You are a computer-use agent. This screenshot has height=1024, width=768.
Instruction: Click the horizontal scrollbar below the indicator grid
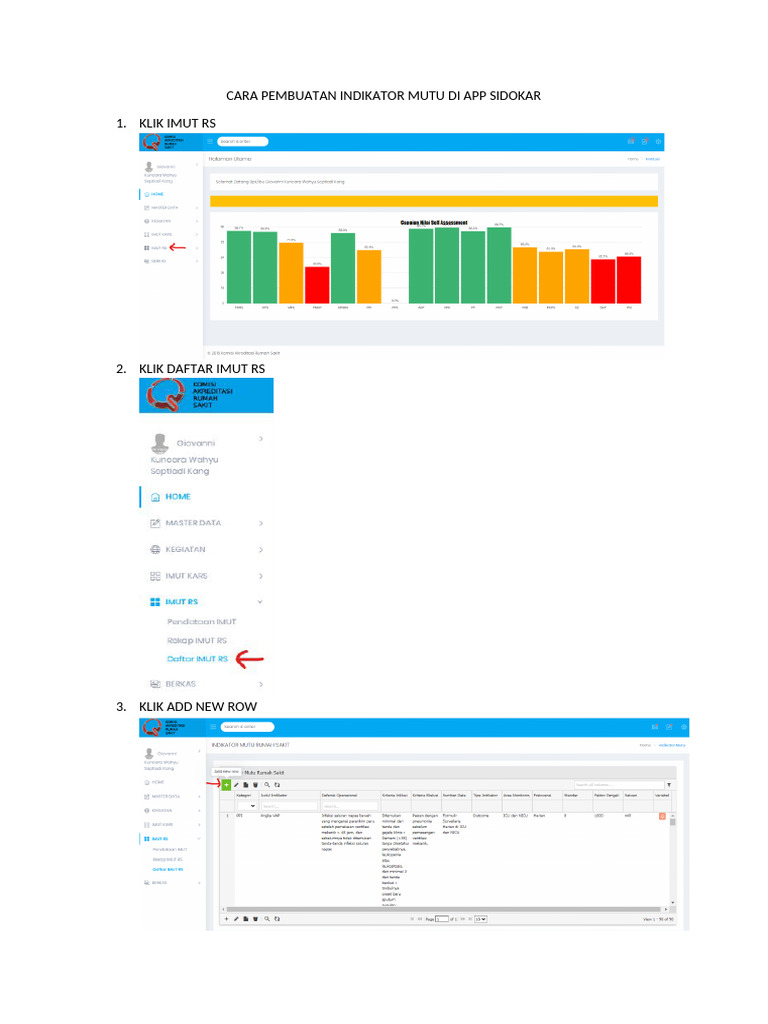(444, 909)
